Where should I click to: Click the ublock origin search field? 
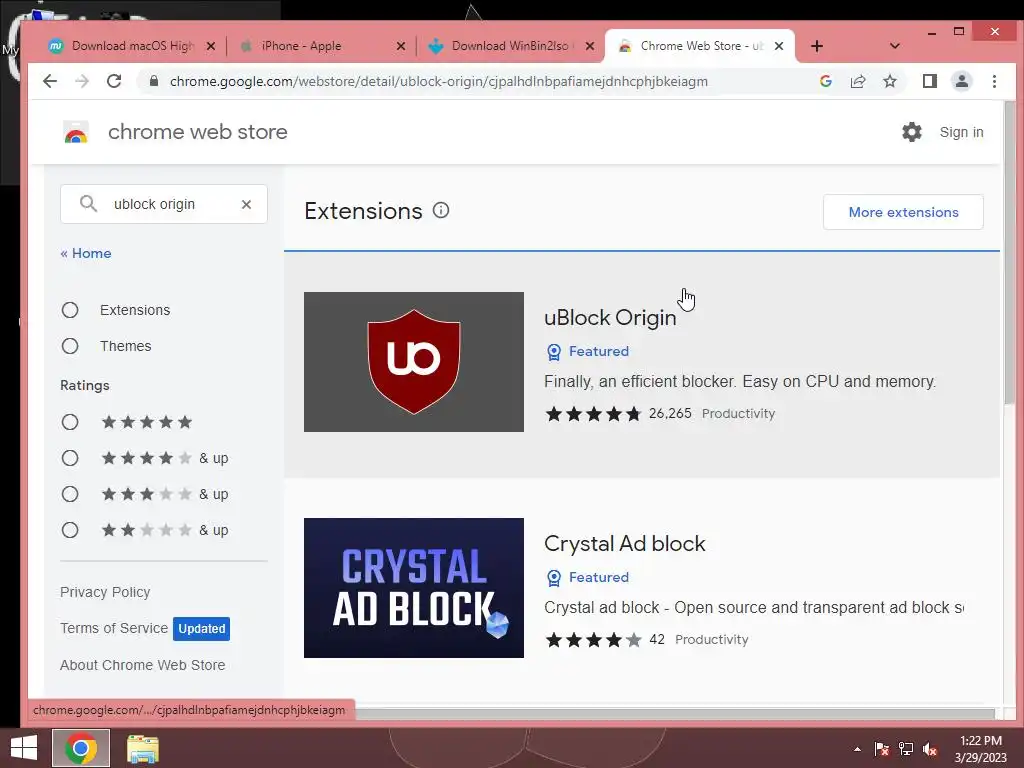(164, 204)
